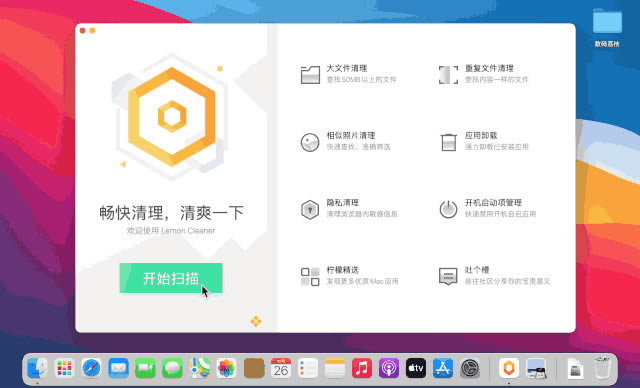Open Preview app in the Dock

[x=536, y=368]
